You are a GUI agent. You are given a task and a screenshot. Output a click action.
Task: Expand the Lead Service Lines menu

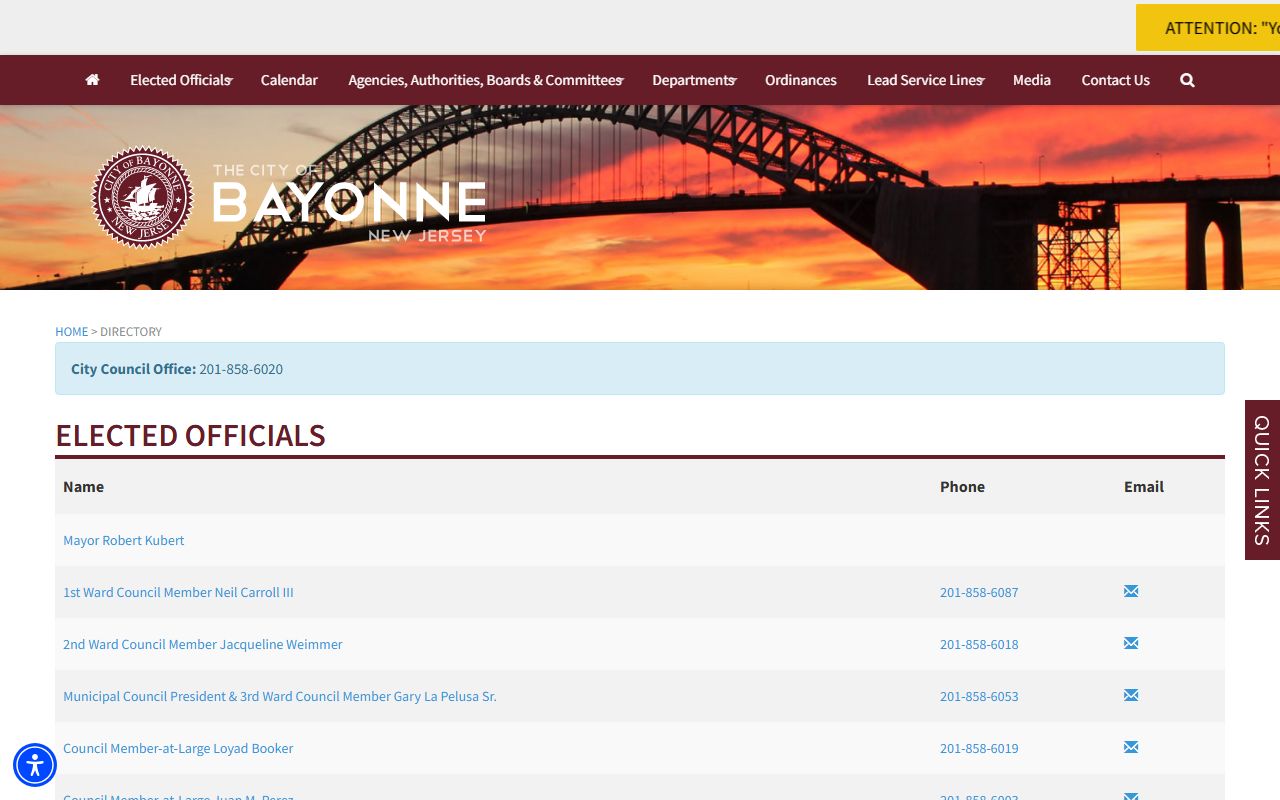(x=925, y=80)
